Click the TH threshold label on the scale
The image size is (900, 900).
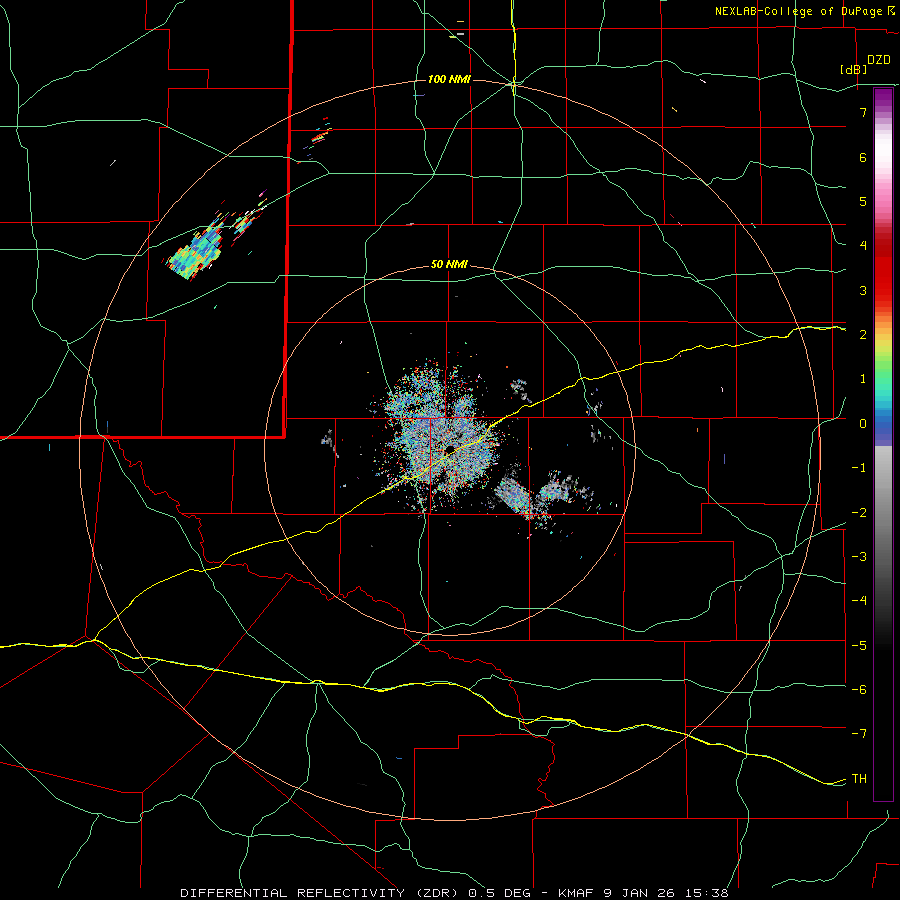point(859,779)
